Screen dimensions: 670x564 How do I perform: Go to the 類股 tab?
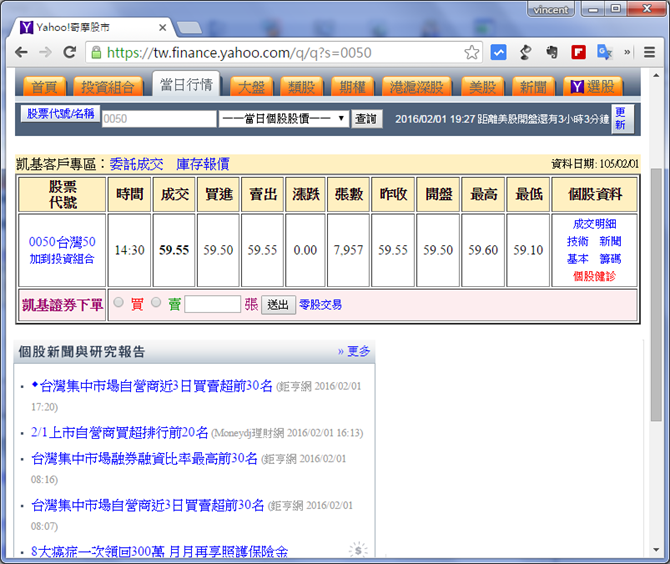click(302, 87)
